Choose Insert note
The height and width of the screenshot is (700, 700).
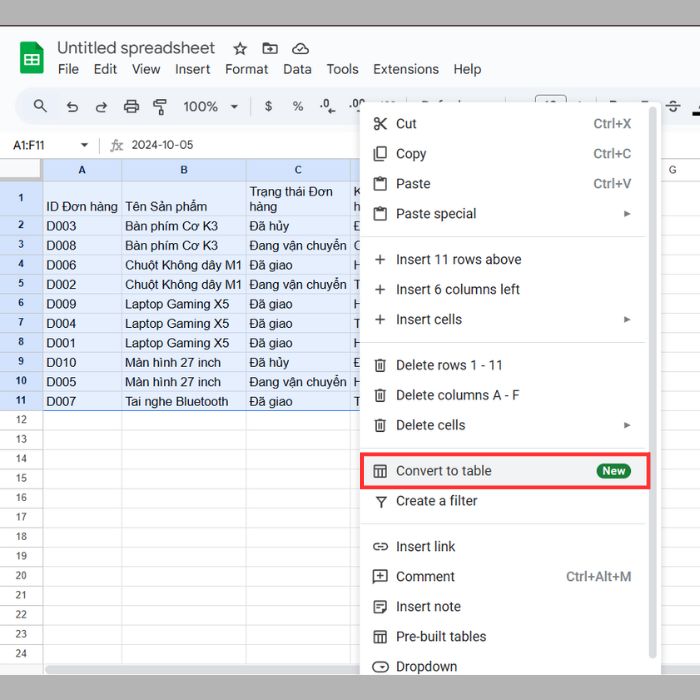pyautogui.click(x=504, y=607)
